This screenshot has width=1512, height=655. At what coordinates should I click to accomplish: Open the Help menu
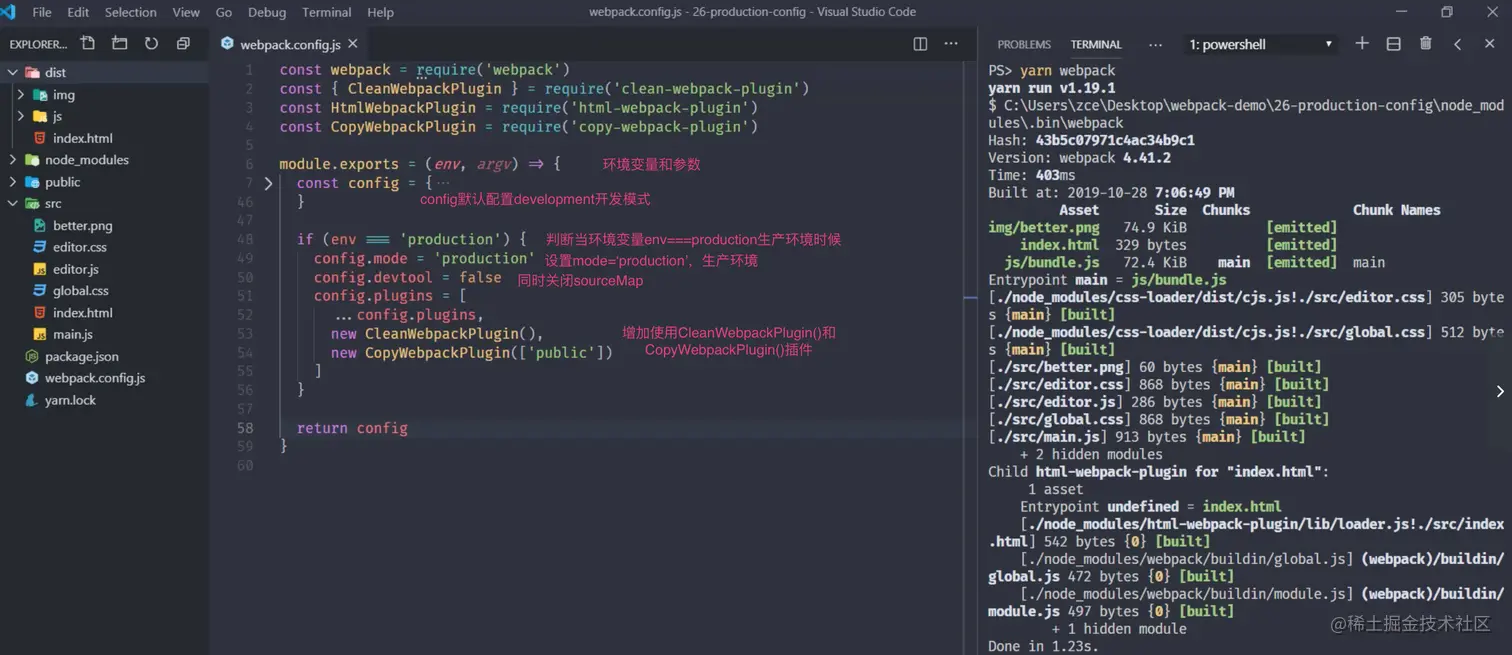point(380,12)
